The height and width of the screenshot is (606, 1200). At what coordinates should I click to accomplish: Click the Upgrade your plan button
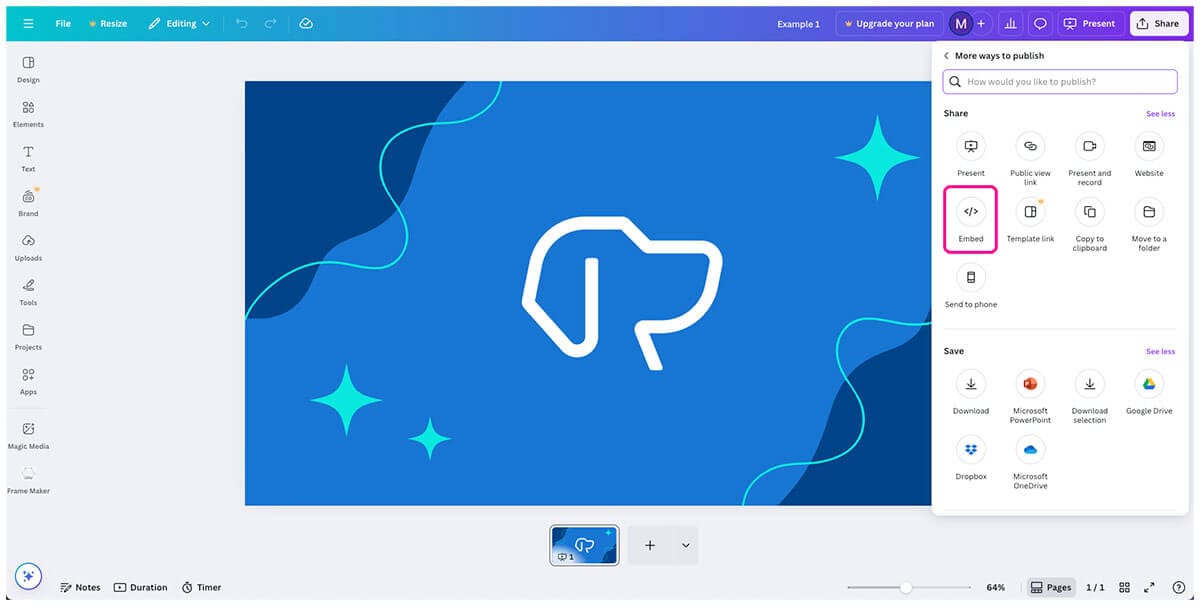889,23
